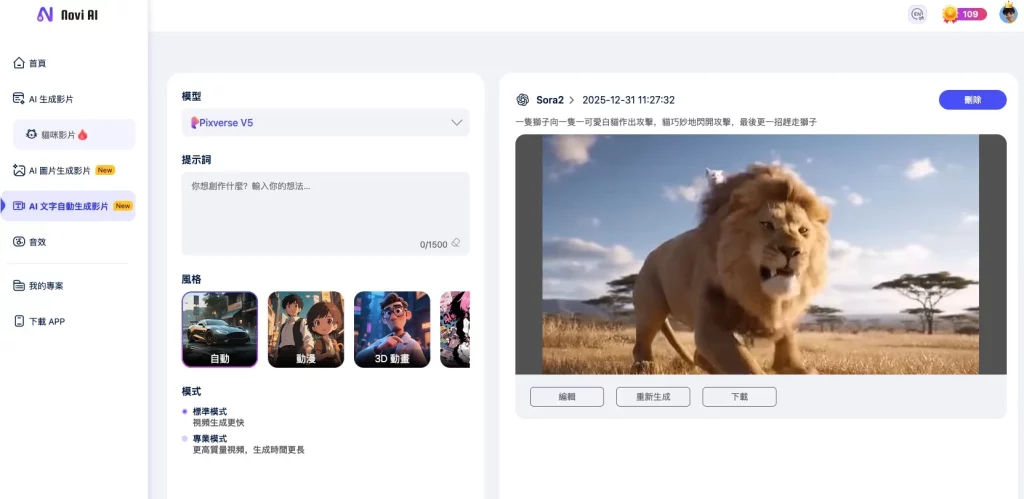The height and width of the screenshot is (499, 1024).
Task: Click the 更高質量視頻，生成時間更長 text
Action: pos(249,449)
